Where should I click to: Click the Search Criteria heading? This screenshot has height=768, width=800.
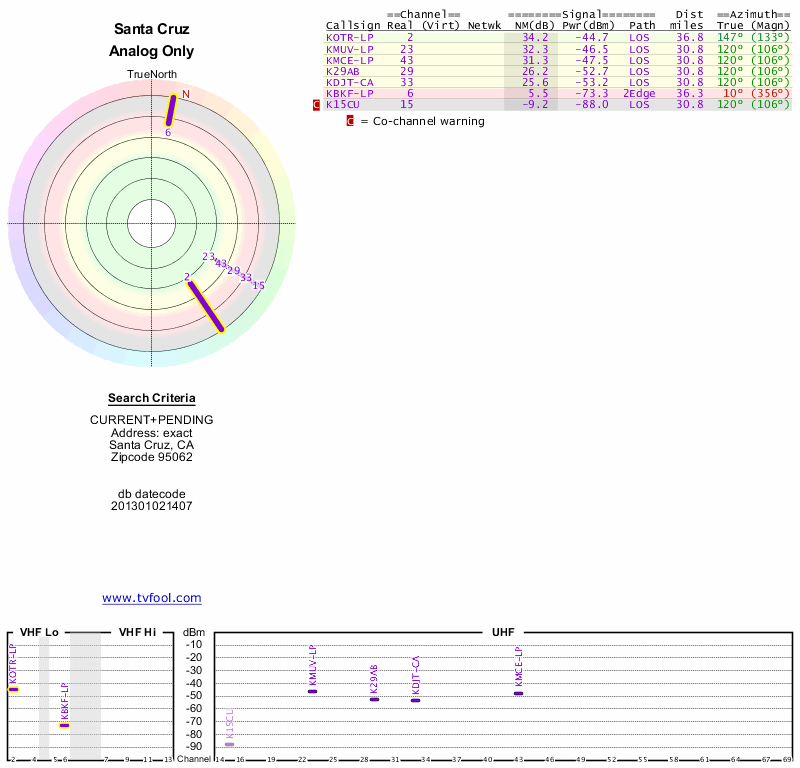pos(152,398)
